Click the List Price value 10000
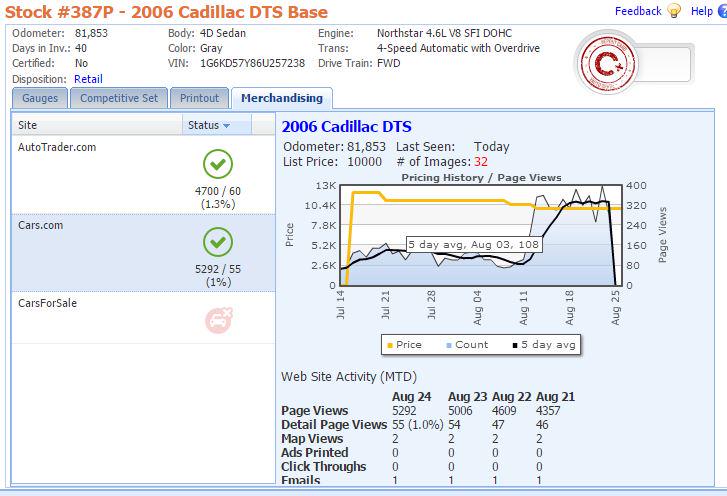Screen dimensions: 727x496 [x=364, y=162]
